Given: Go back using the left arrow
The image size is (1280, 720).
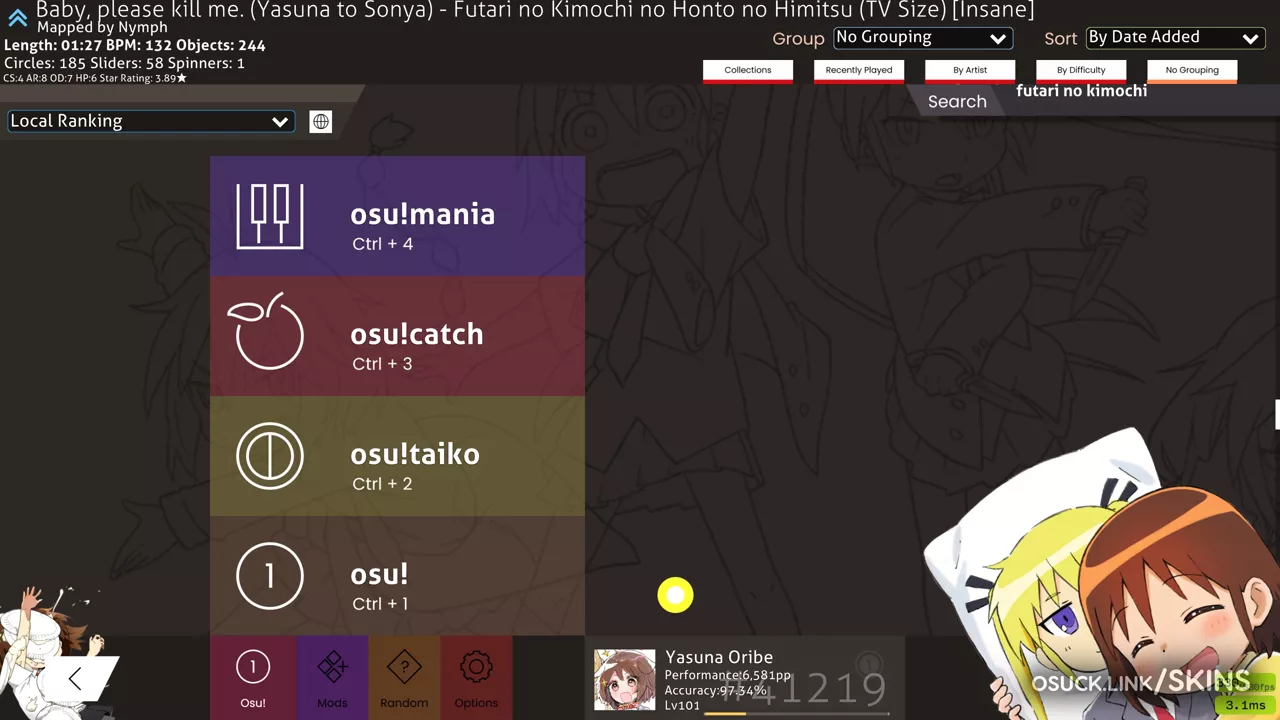Looking at the screenshot, I should point(74,679).
